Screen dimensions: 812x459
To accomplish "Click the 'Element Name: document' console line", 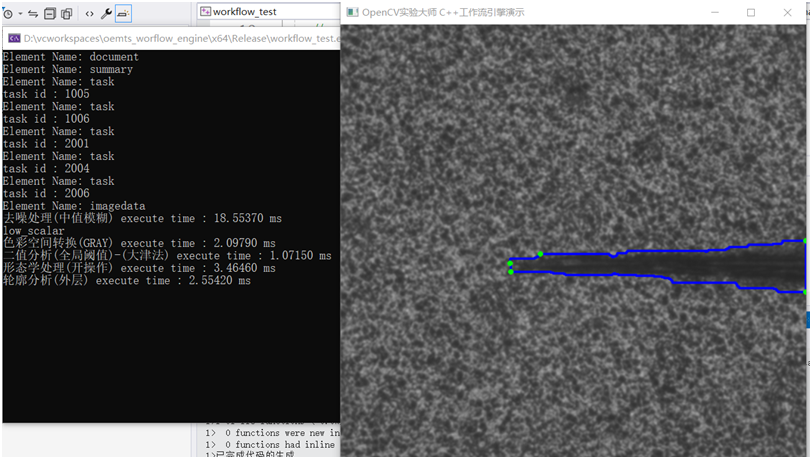I will [x=71, y=57].
